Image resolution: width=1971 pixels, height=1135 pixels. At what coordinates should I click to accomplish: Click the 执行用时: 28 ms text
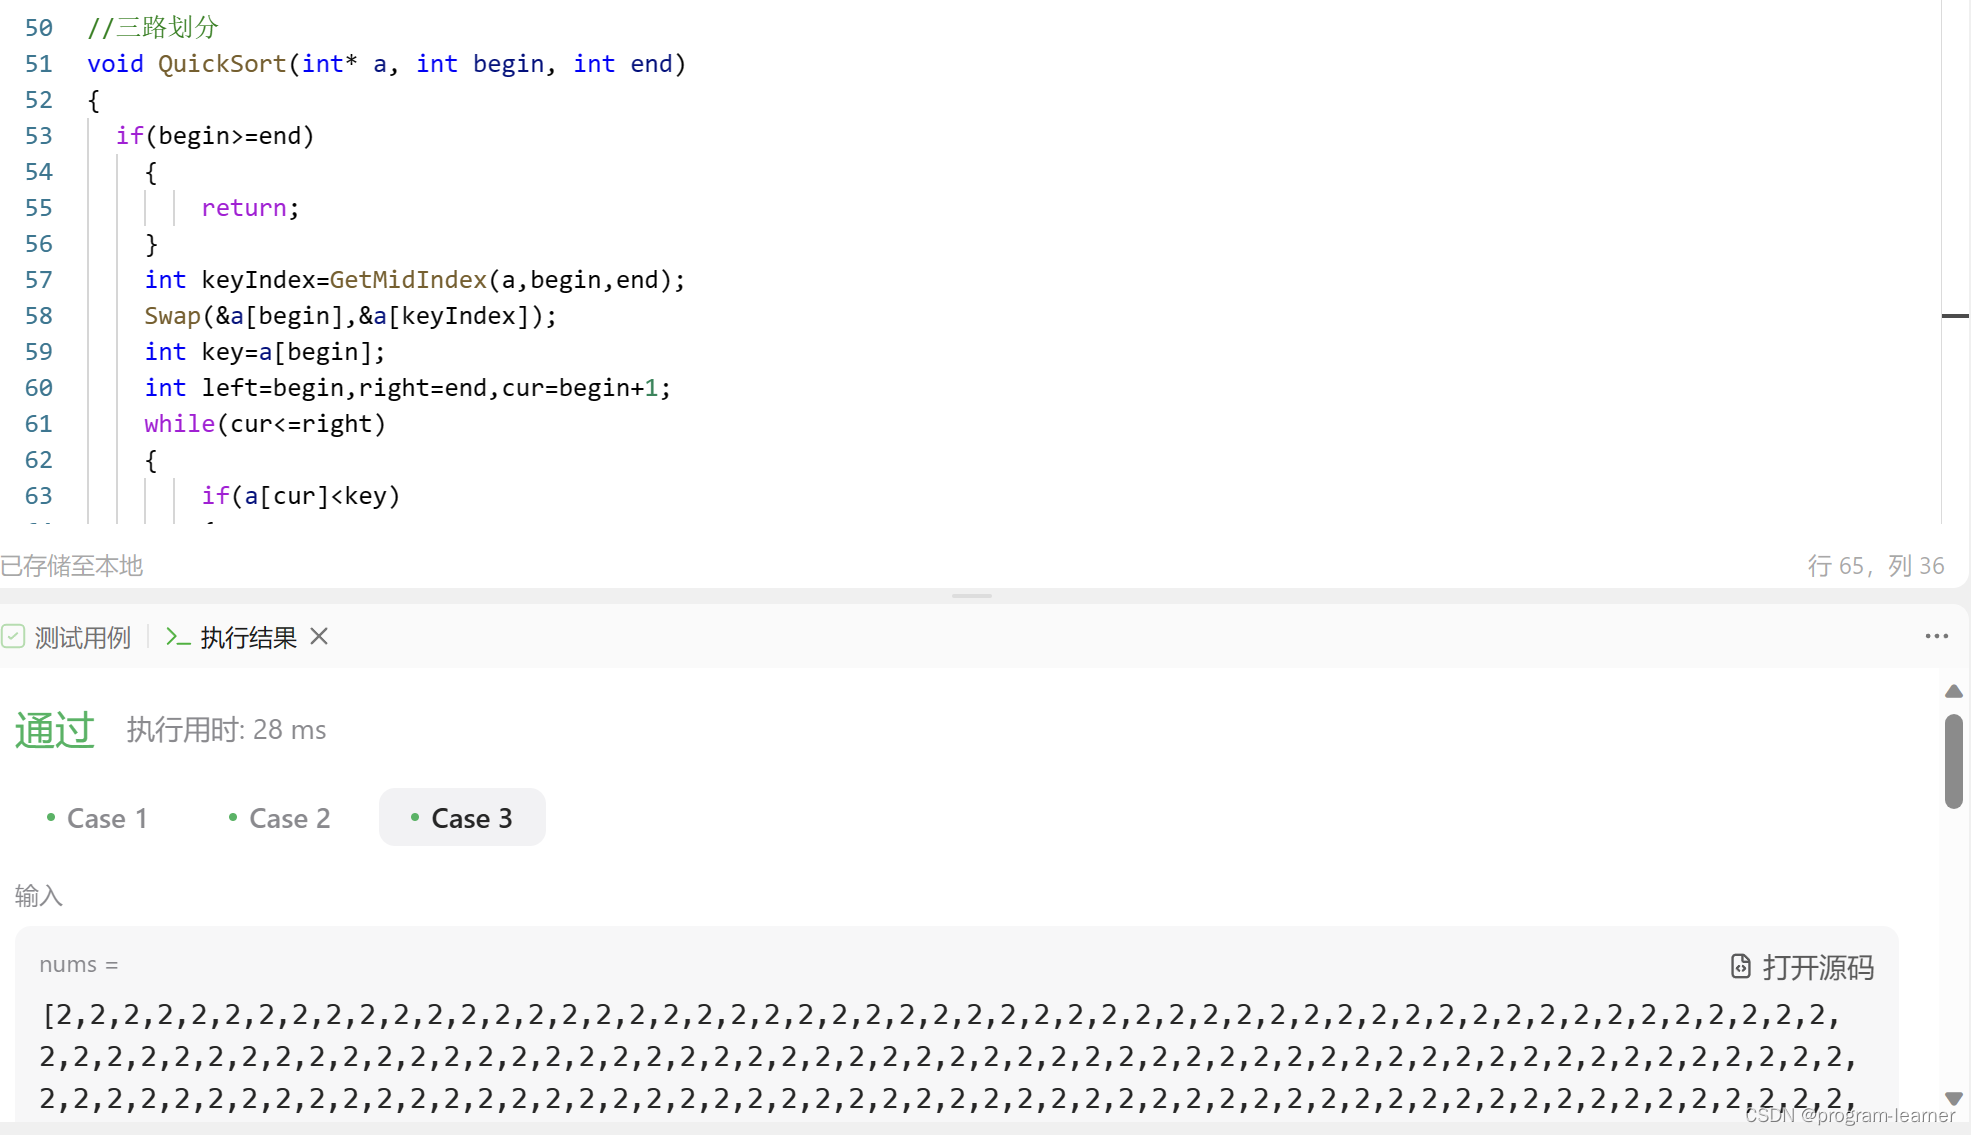point(226,730)
